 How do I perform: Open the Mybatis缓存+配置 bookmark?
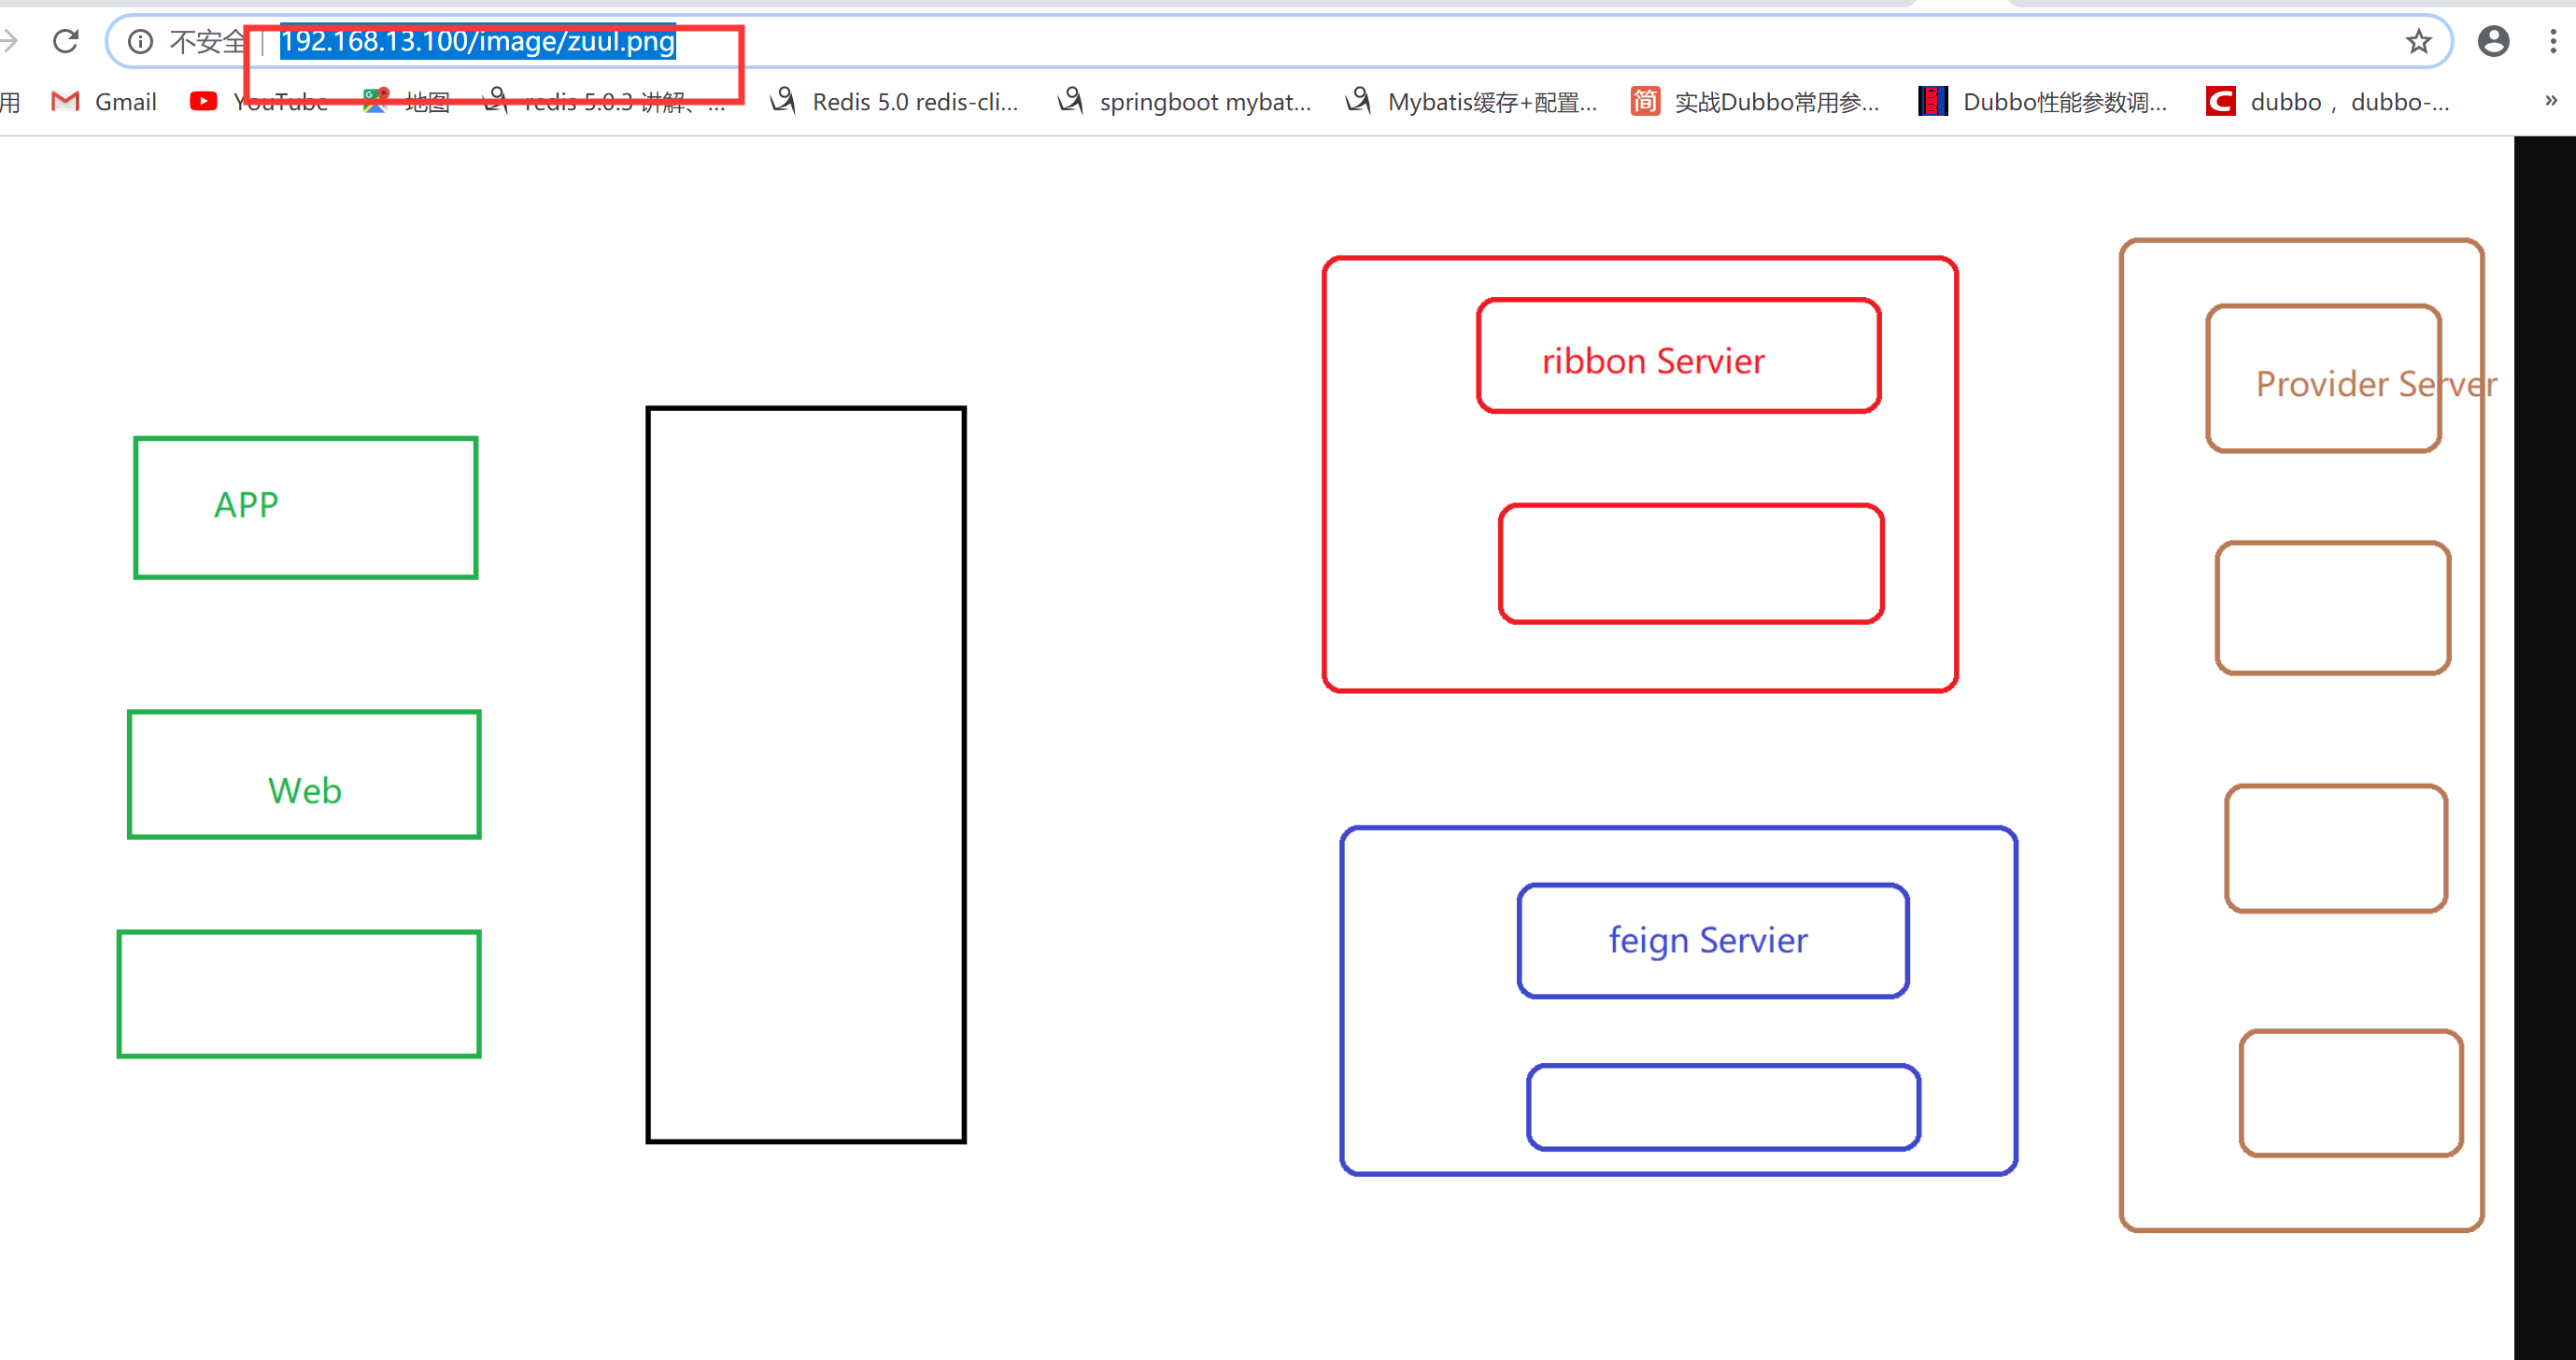click(x=1472, y=102)
